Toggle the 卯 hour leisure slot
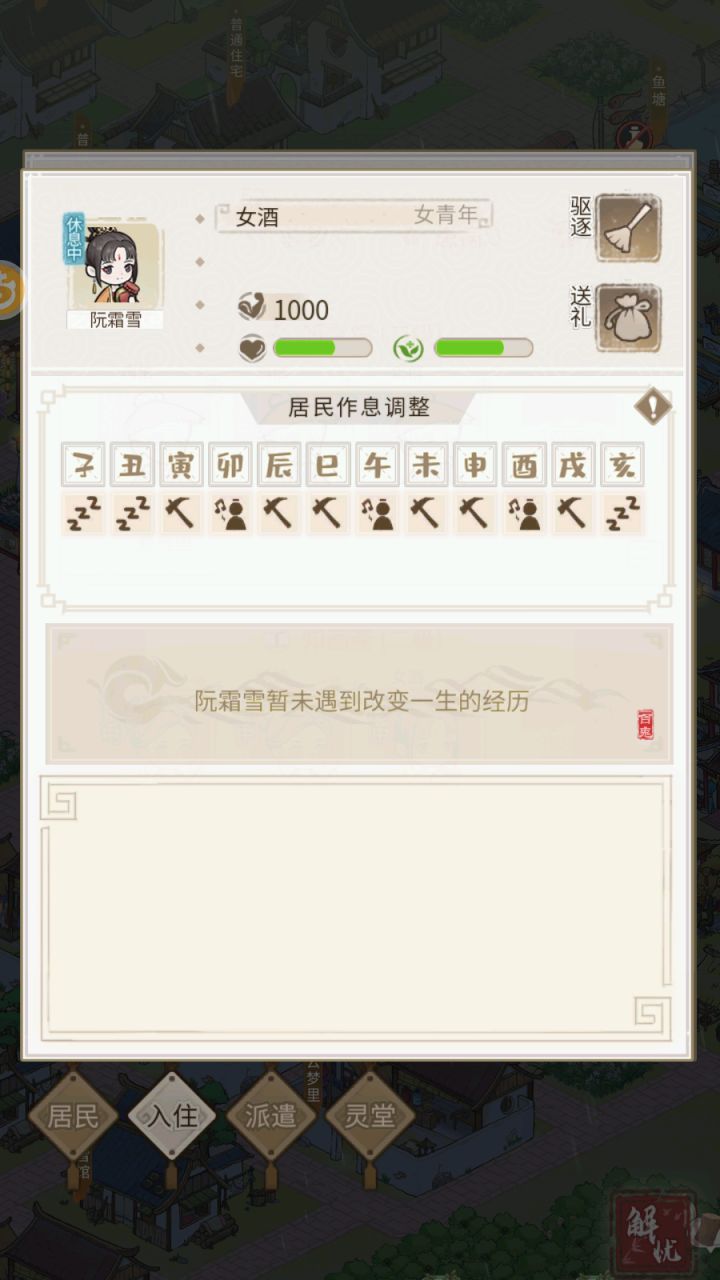Image resolution: width=720 pixels, height=1280 pixels. 230,514
